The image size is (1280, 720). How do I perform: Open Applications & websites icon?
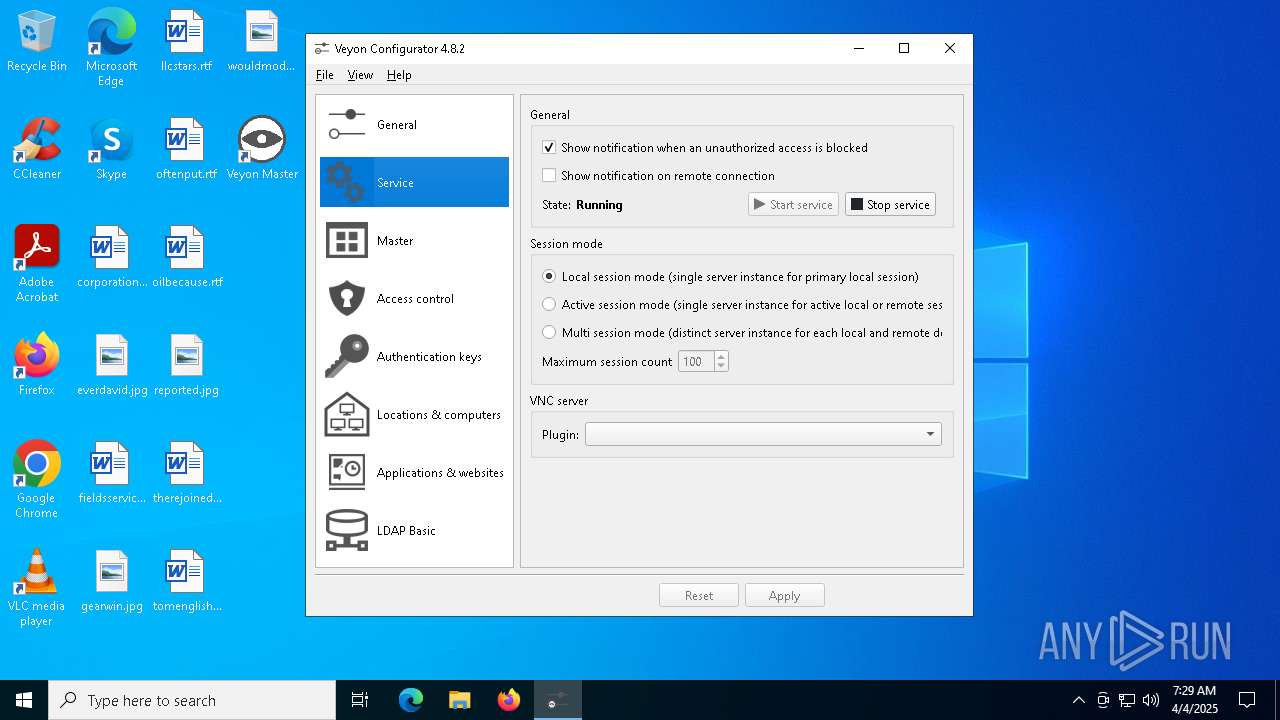[347, 473]
